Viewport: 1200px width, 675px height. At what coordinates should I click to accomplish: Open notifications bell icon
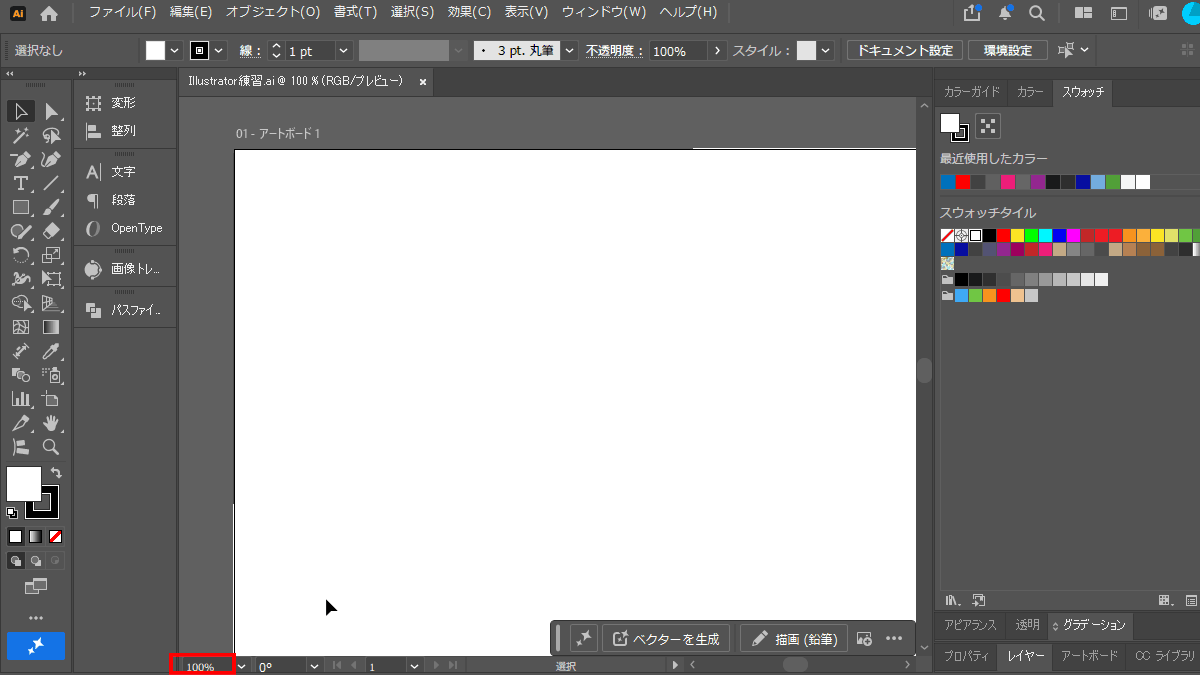pos(1005,13)
